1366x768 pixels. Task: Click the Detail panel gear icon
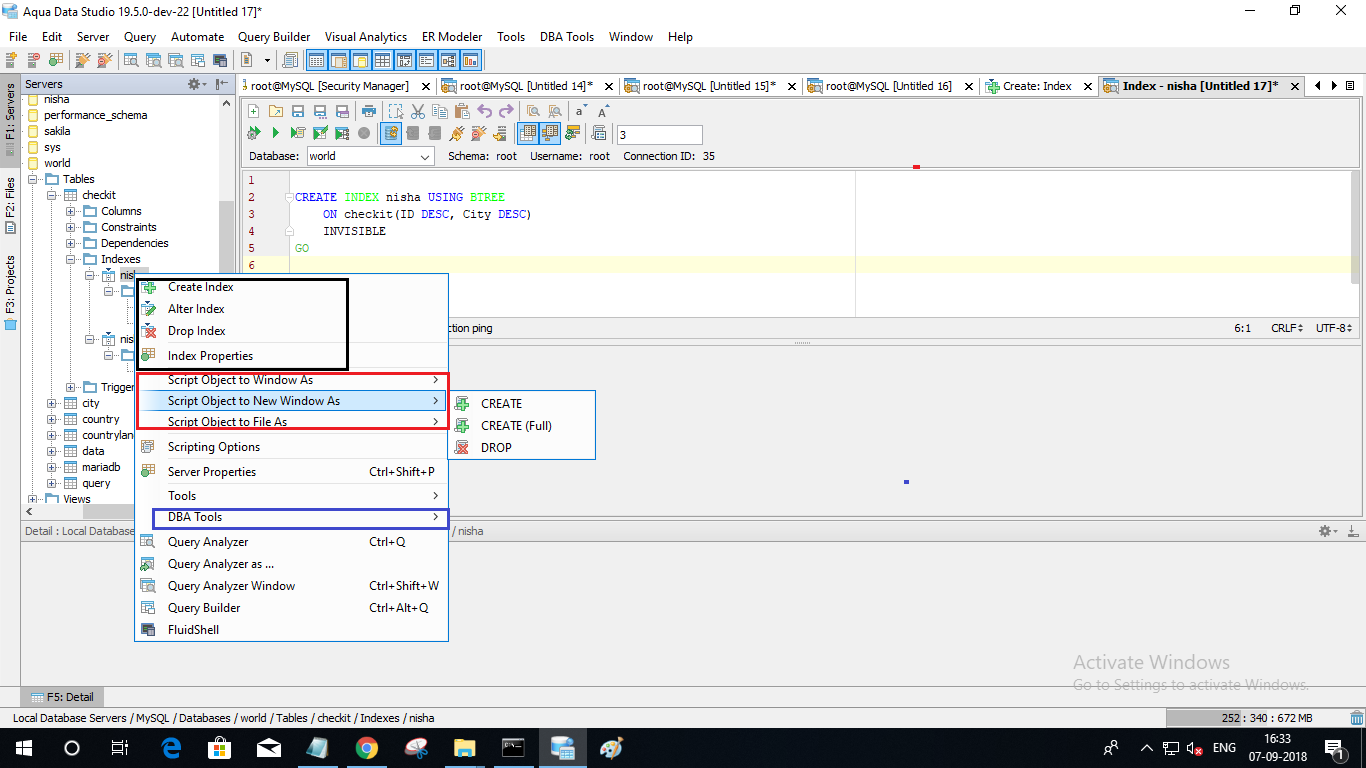(x=1326, y=531)
